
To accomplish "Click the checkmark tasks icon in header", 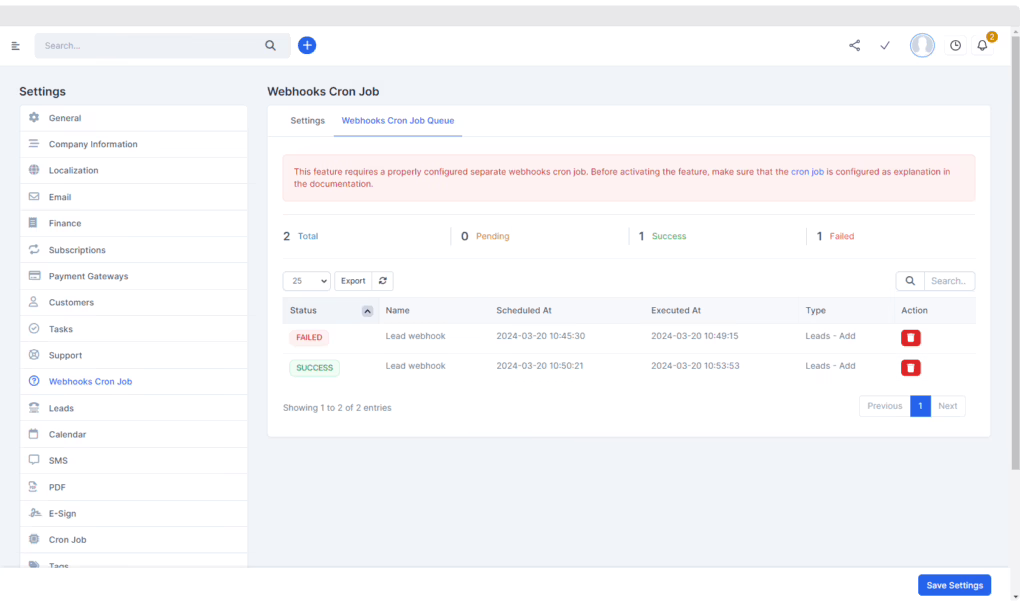I will coord(885,45).
